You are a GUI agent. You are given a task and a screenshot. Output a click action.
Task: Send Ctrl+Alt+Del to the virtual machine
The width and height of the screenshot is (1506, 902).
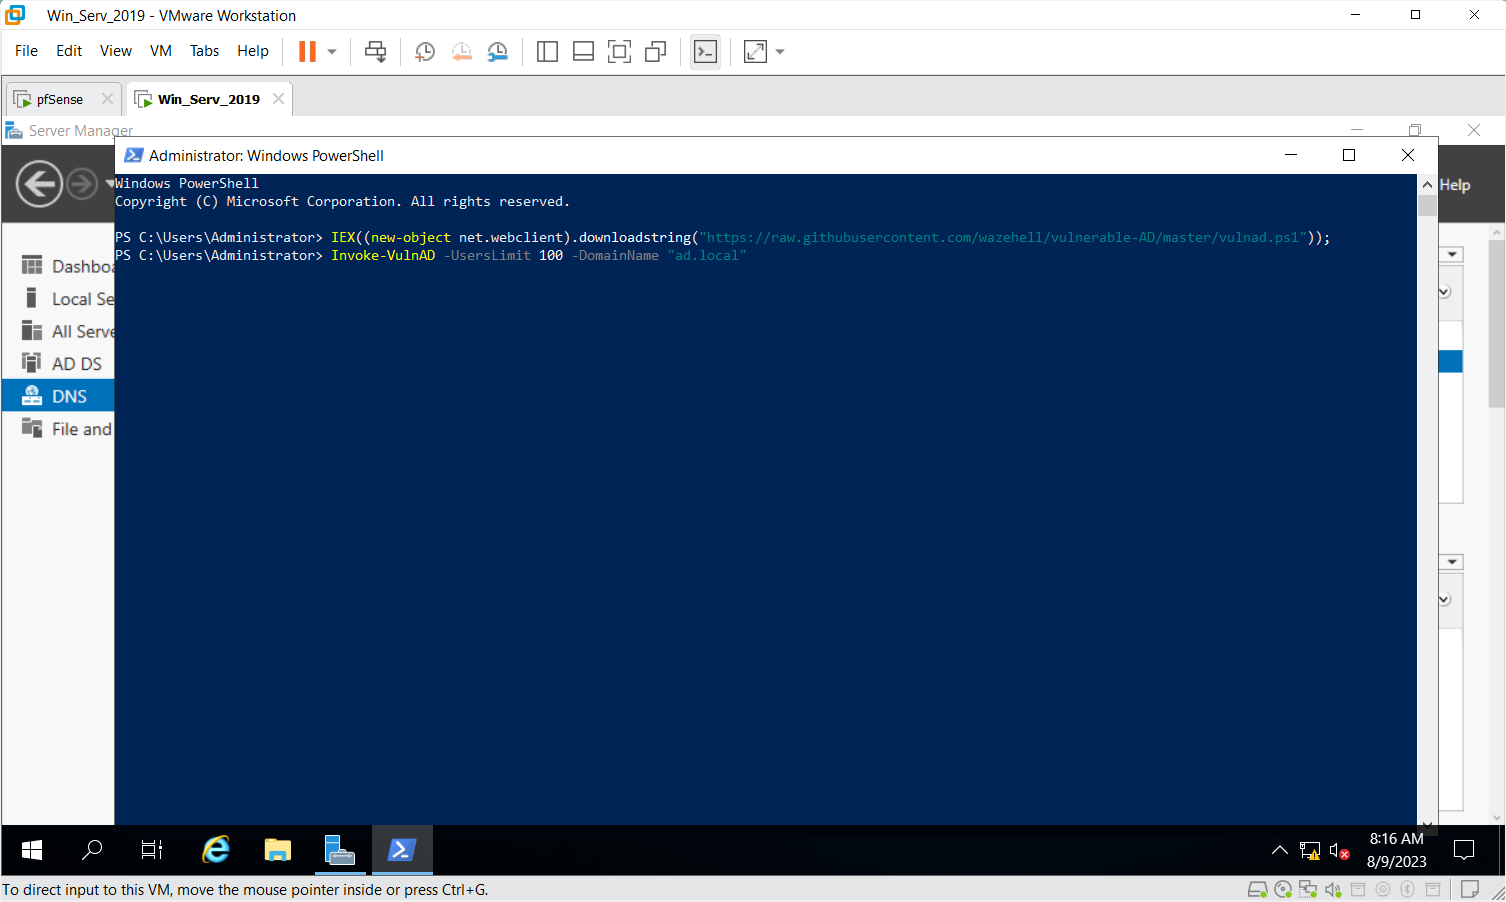(x=376, y=51)
